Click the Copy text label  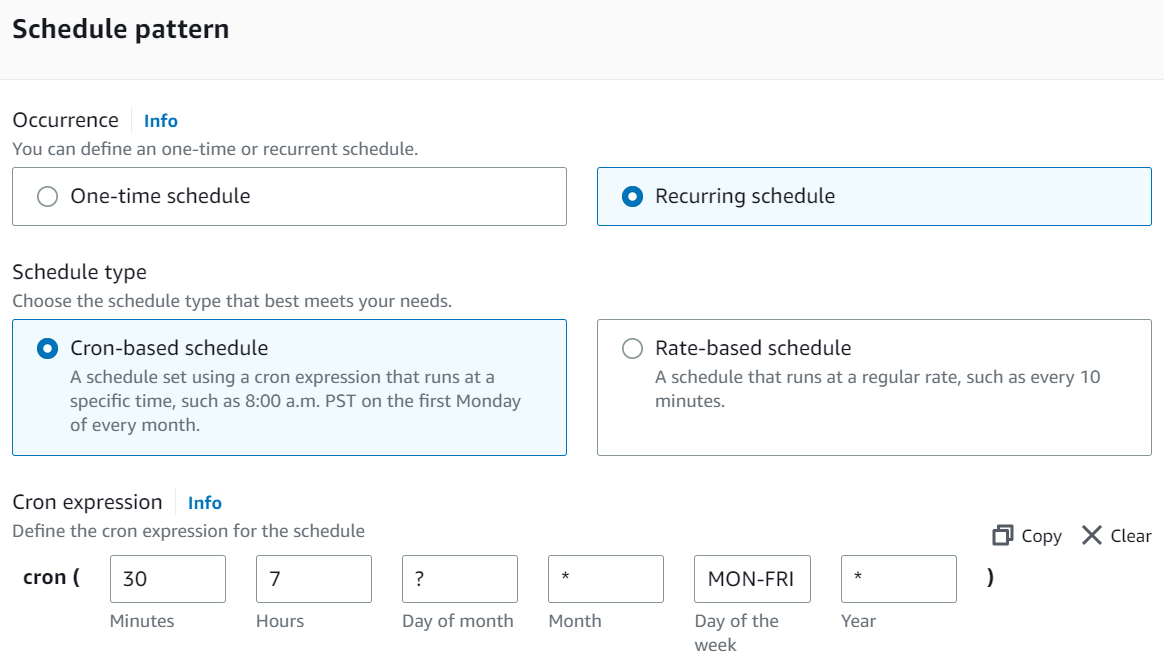pos(1041,536)
